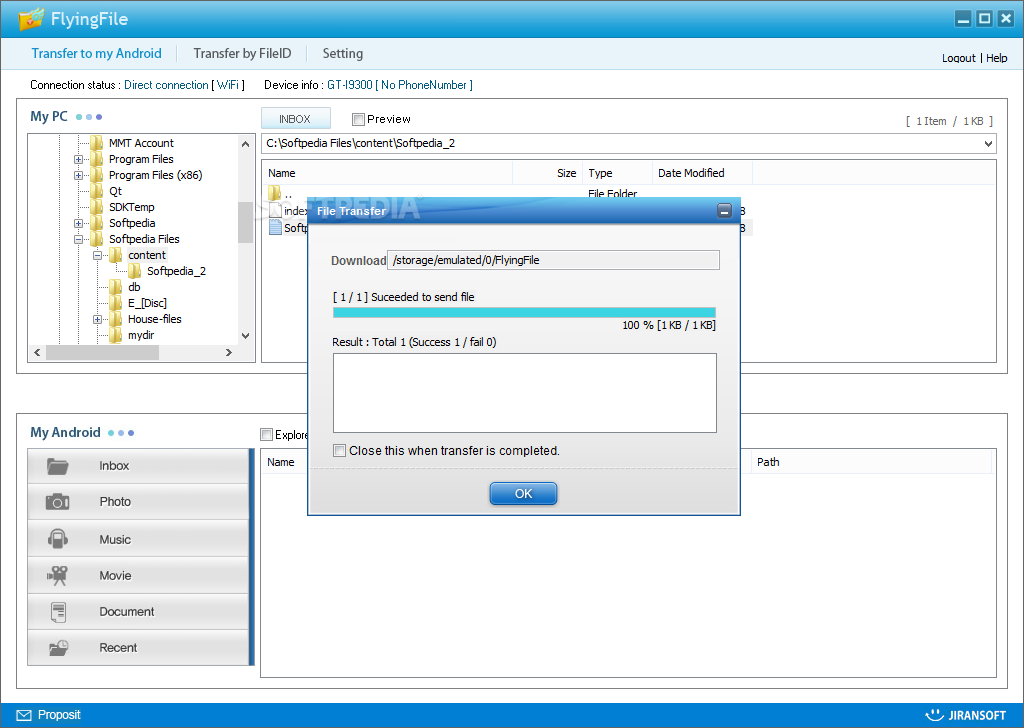Click the SDKTemp folder icon
This screenshot has width=1024, height=728.
coord(97,206)
